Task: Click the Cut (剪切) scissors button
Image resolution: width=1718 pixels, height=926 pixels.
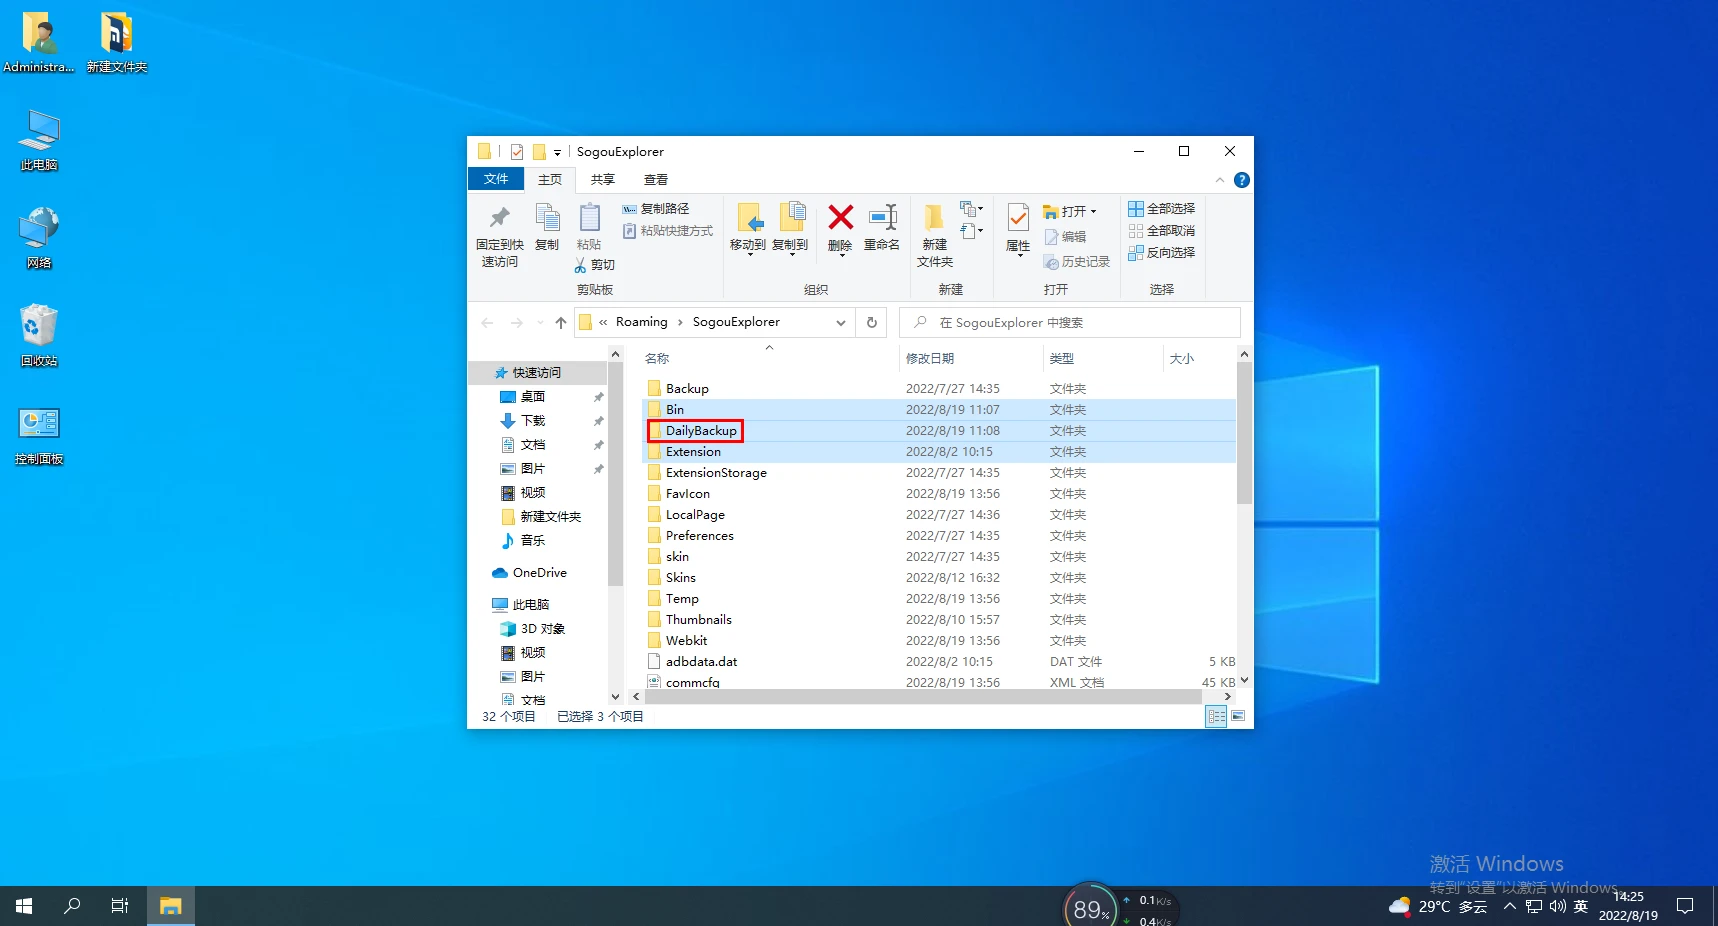Action: click(594, 265)
